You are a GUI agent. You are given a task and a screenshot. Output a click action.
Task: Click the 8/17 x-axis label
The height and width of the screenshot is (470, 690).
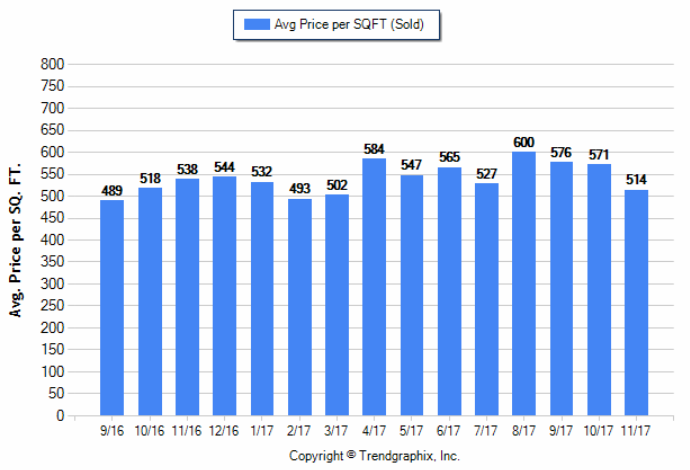point(524,431)
